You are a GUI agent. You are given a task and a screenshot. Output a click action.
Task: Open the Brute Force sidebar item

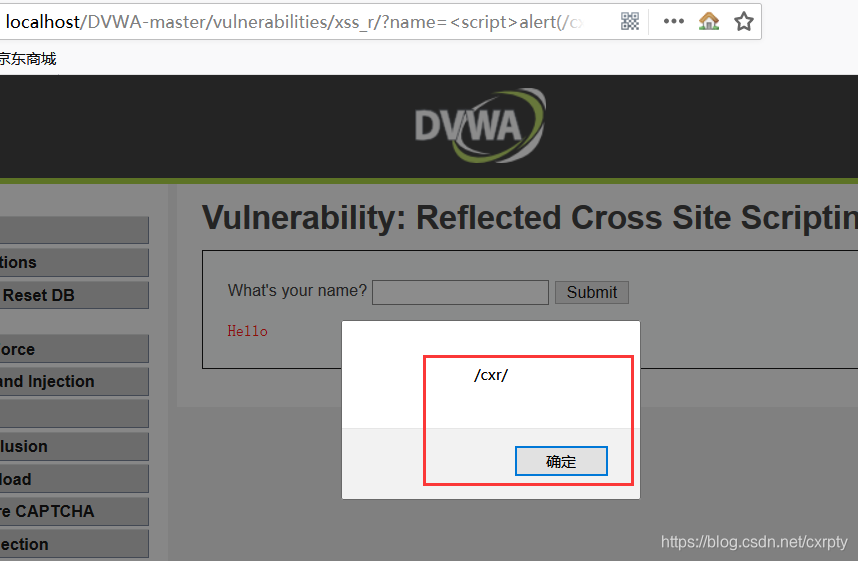click(x=74, y=349)
